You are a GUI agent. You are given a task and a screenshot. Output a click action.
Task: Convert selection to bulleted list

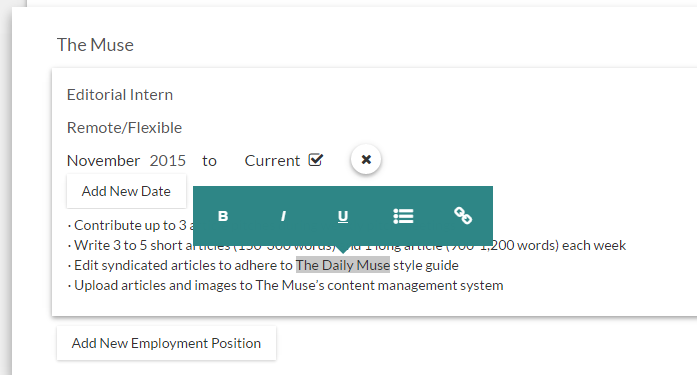(403, 216)
